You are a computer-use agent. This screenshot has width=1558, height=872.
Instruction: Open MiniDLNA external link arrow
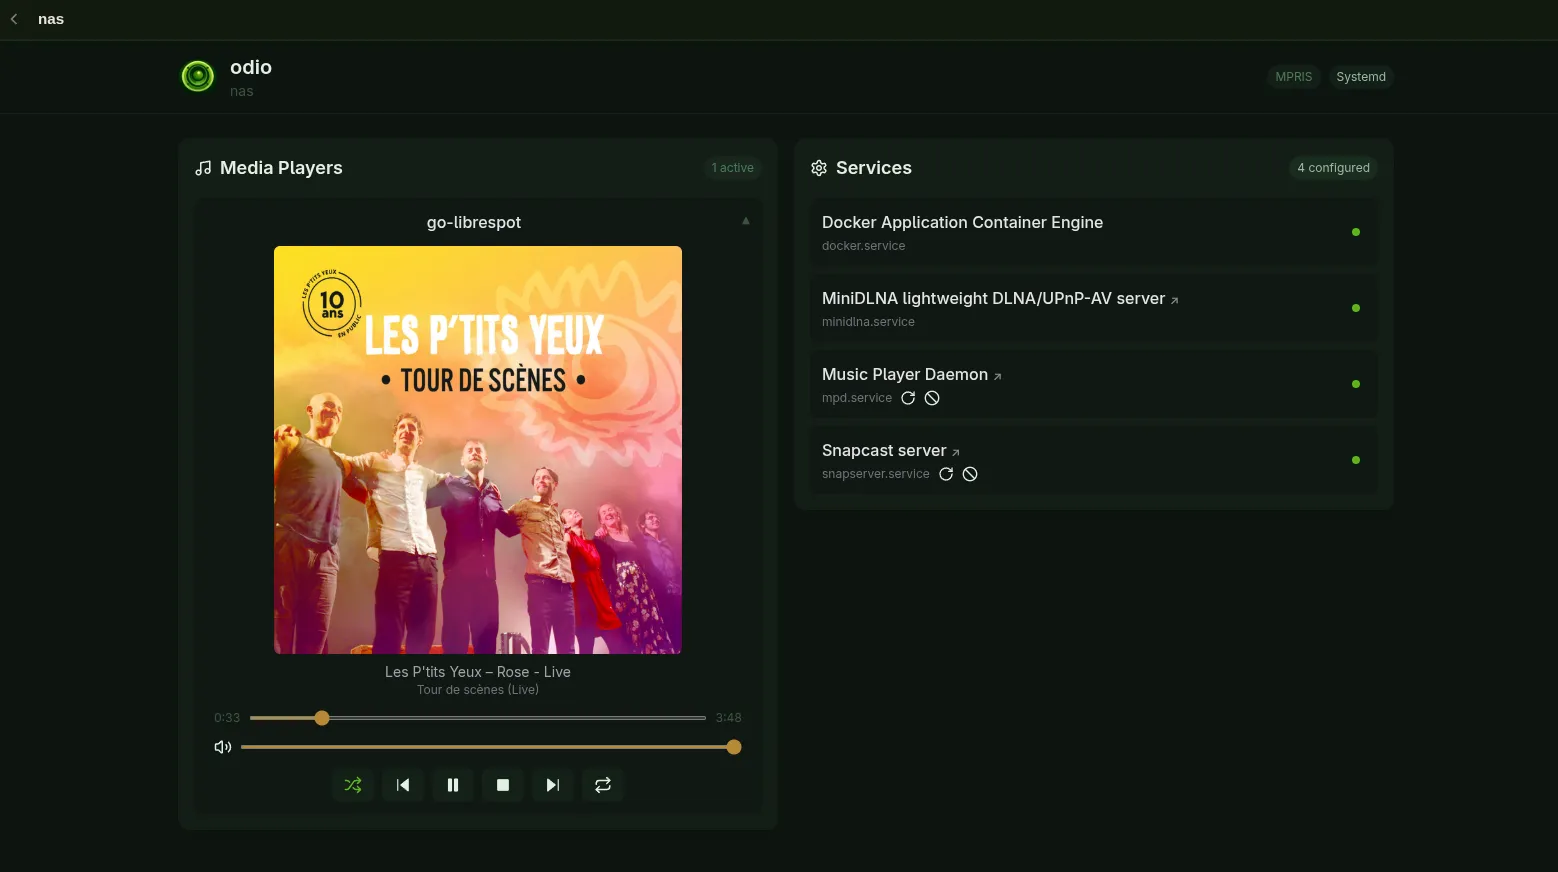(x=1175, y=300)
